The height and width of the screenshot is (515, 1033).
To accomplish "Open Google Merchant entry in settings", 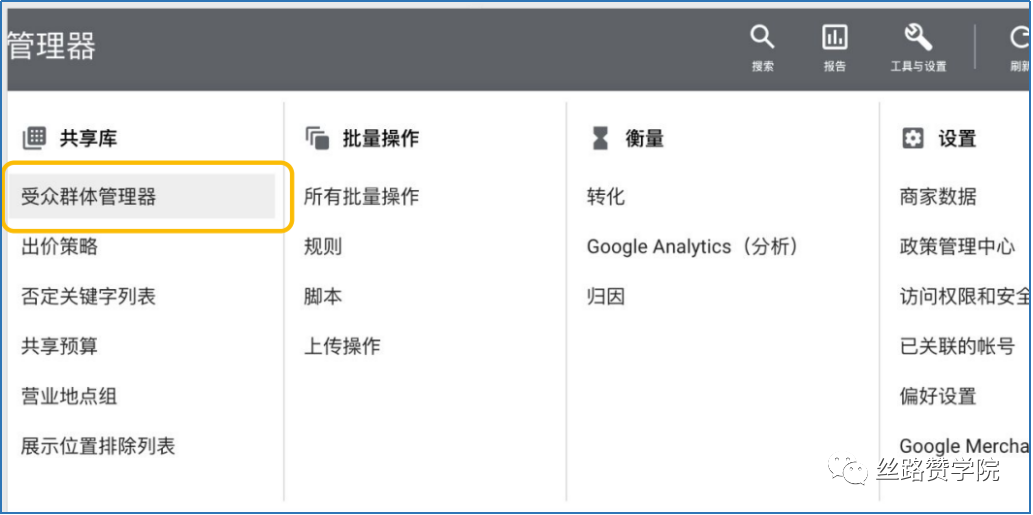I will tap(966, 447).
